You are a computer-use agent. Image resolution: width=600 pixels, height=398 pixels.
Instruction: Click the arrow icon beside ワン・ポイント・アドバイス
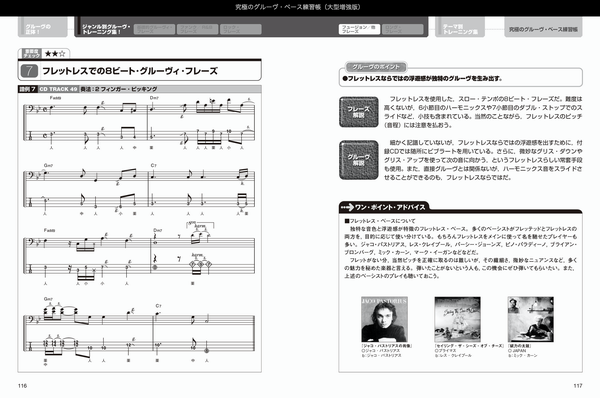347,207
